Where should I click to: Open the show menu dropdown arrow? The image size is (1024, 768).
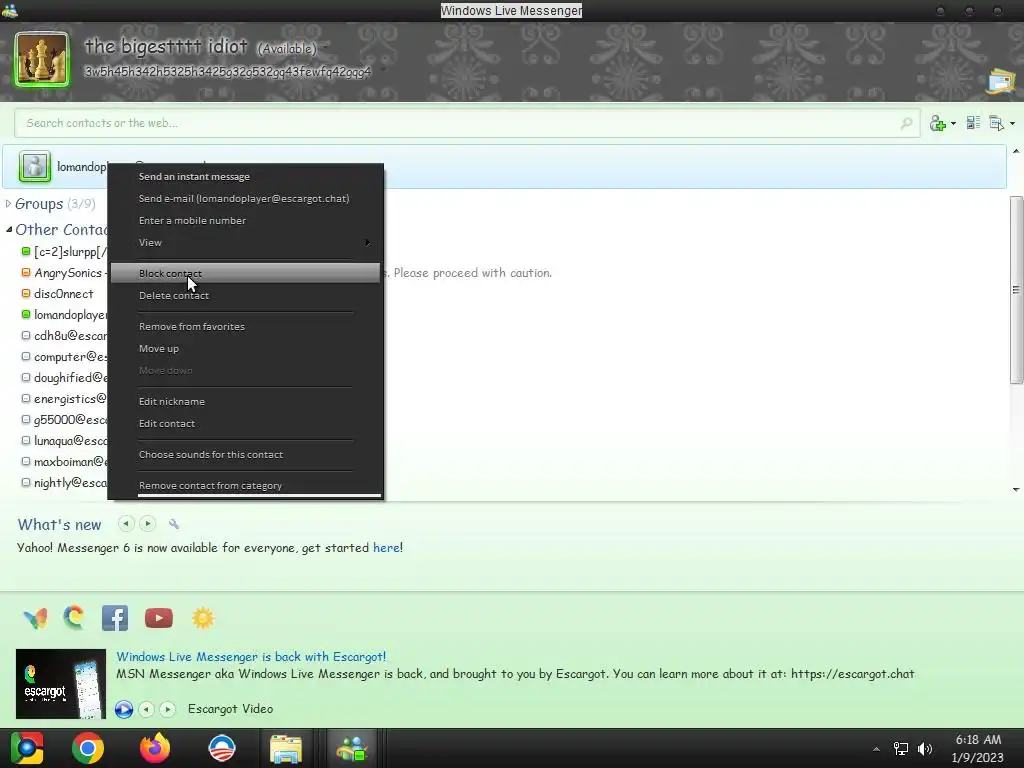click(1012, 123)
